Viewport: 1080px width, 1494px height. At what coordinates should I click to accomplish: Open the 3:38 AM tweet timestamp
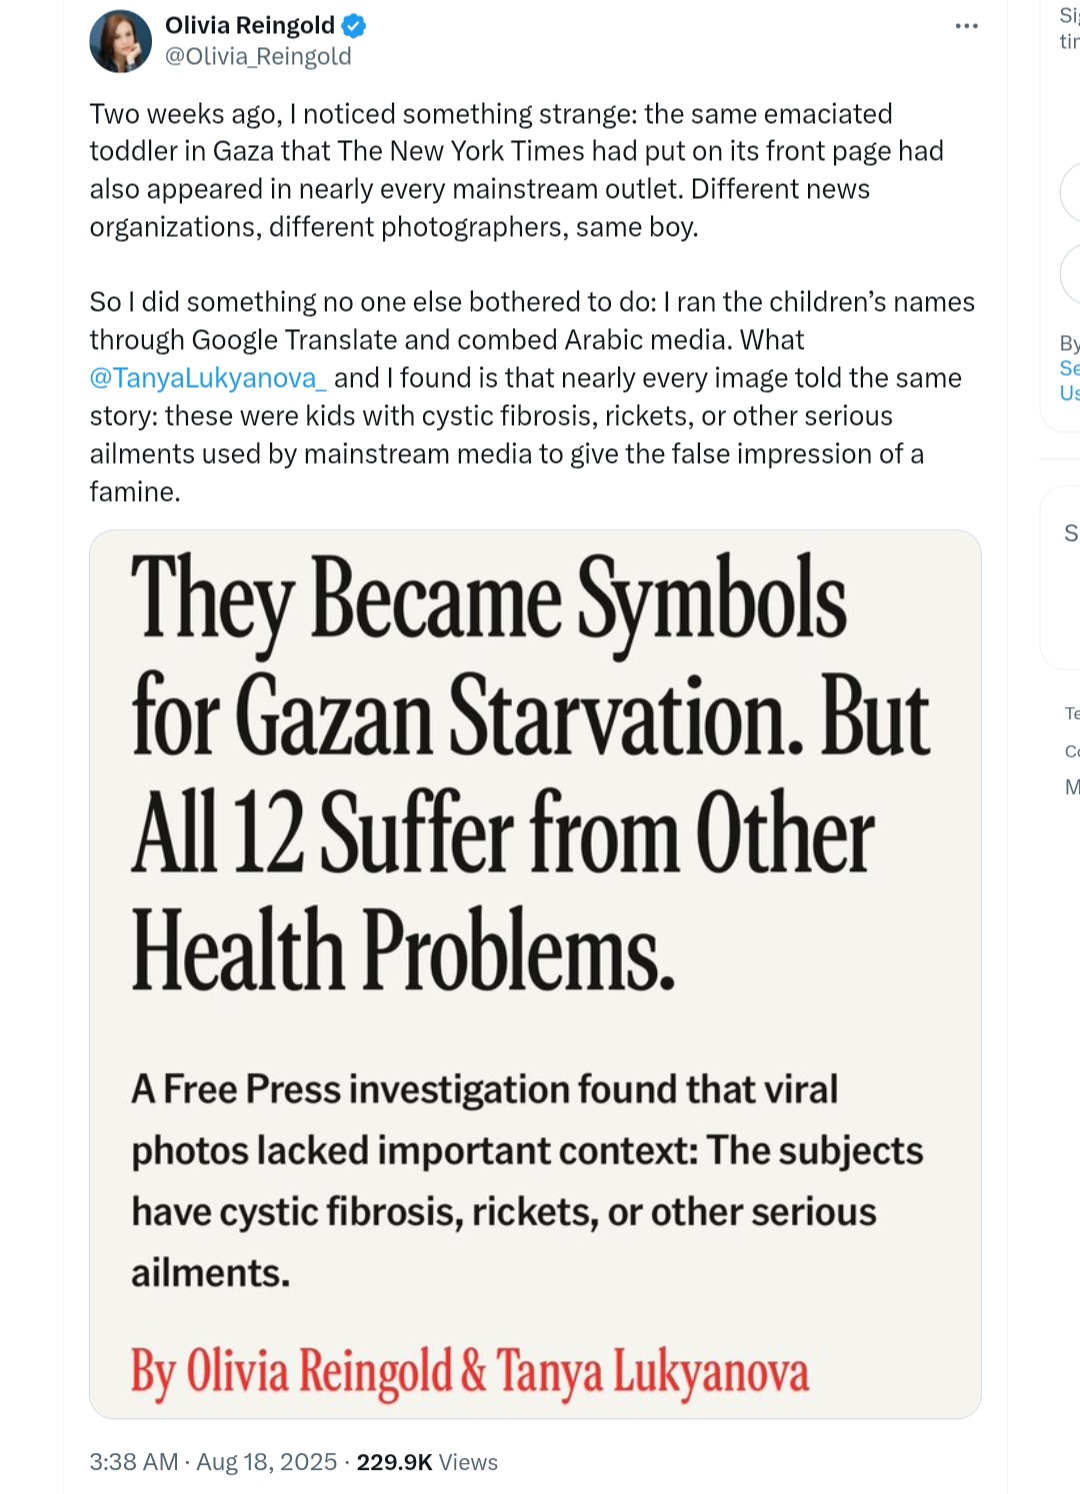pos(134,1462)
